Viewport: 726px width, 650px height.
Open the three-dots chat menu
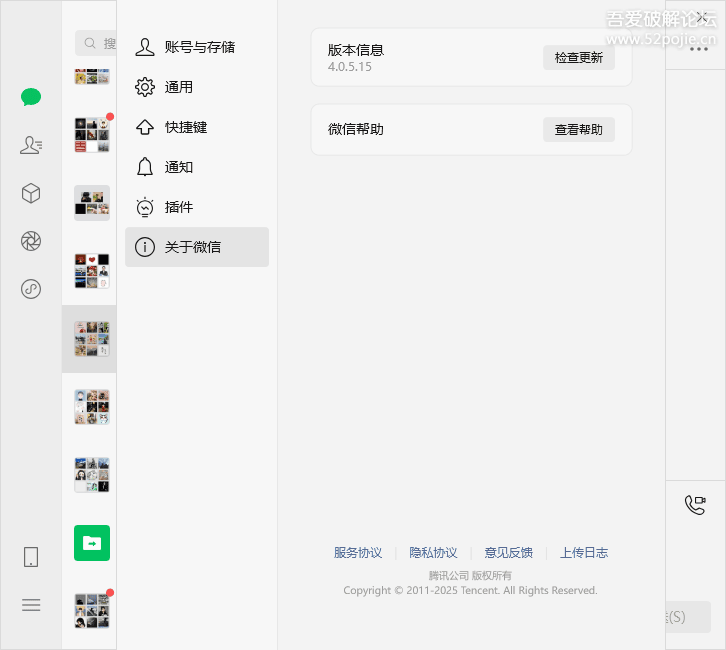[699, 49]
